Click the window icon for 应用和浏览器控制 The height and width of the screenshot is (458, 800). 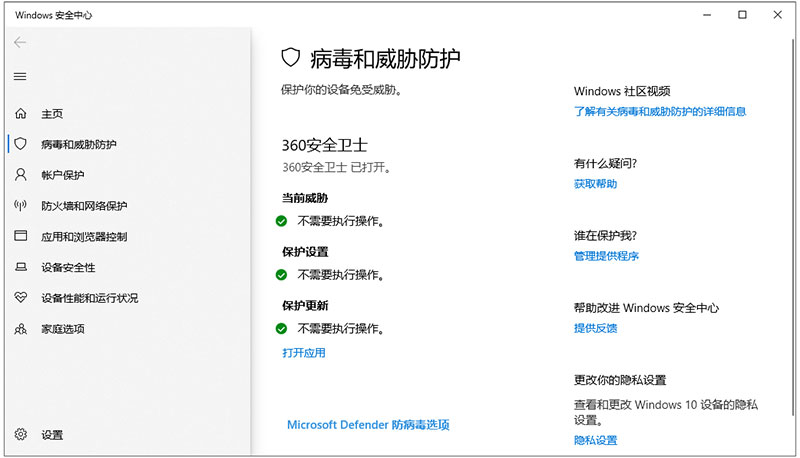point(20,236)
